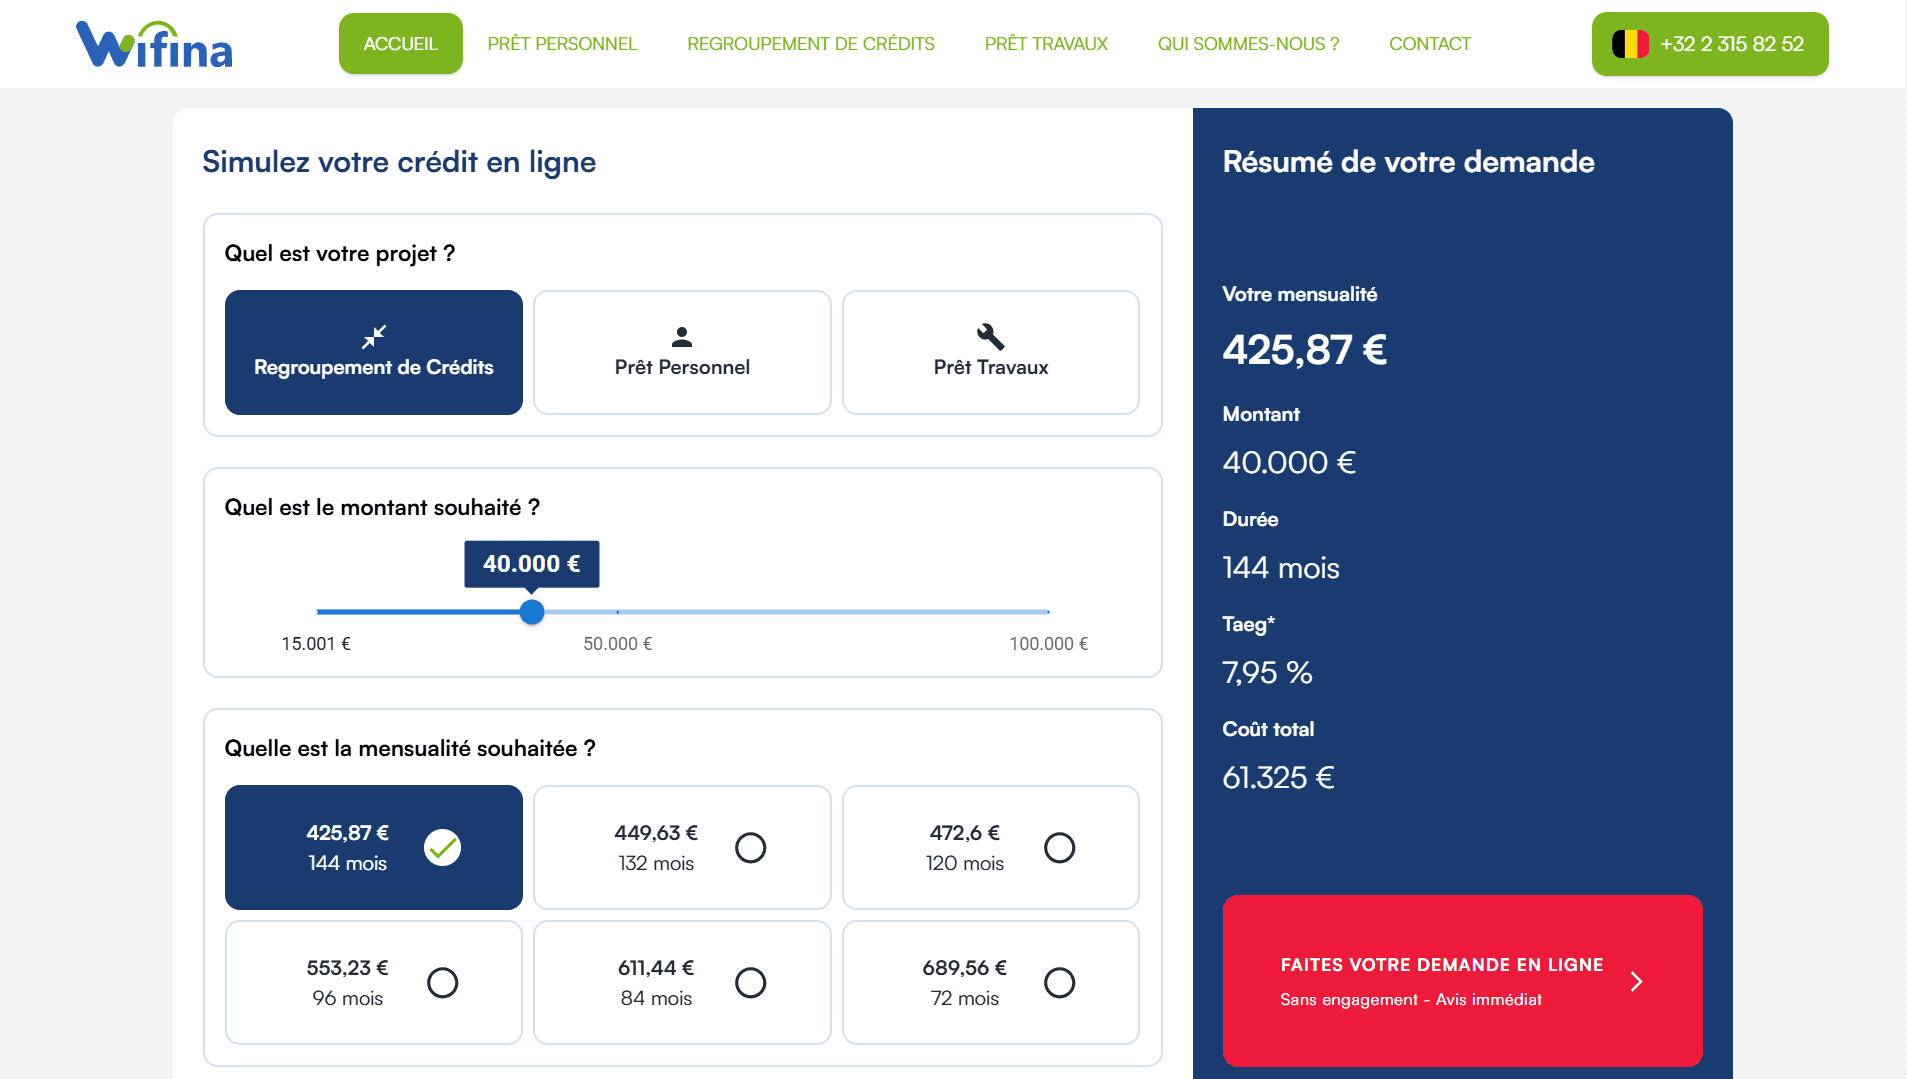Pick the 472,6 € mensualité option
1907x1079 pixels.
coord(991,847)
